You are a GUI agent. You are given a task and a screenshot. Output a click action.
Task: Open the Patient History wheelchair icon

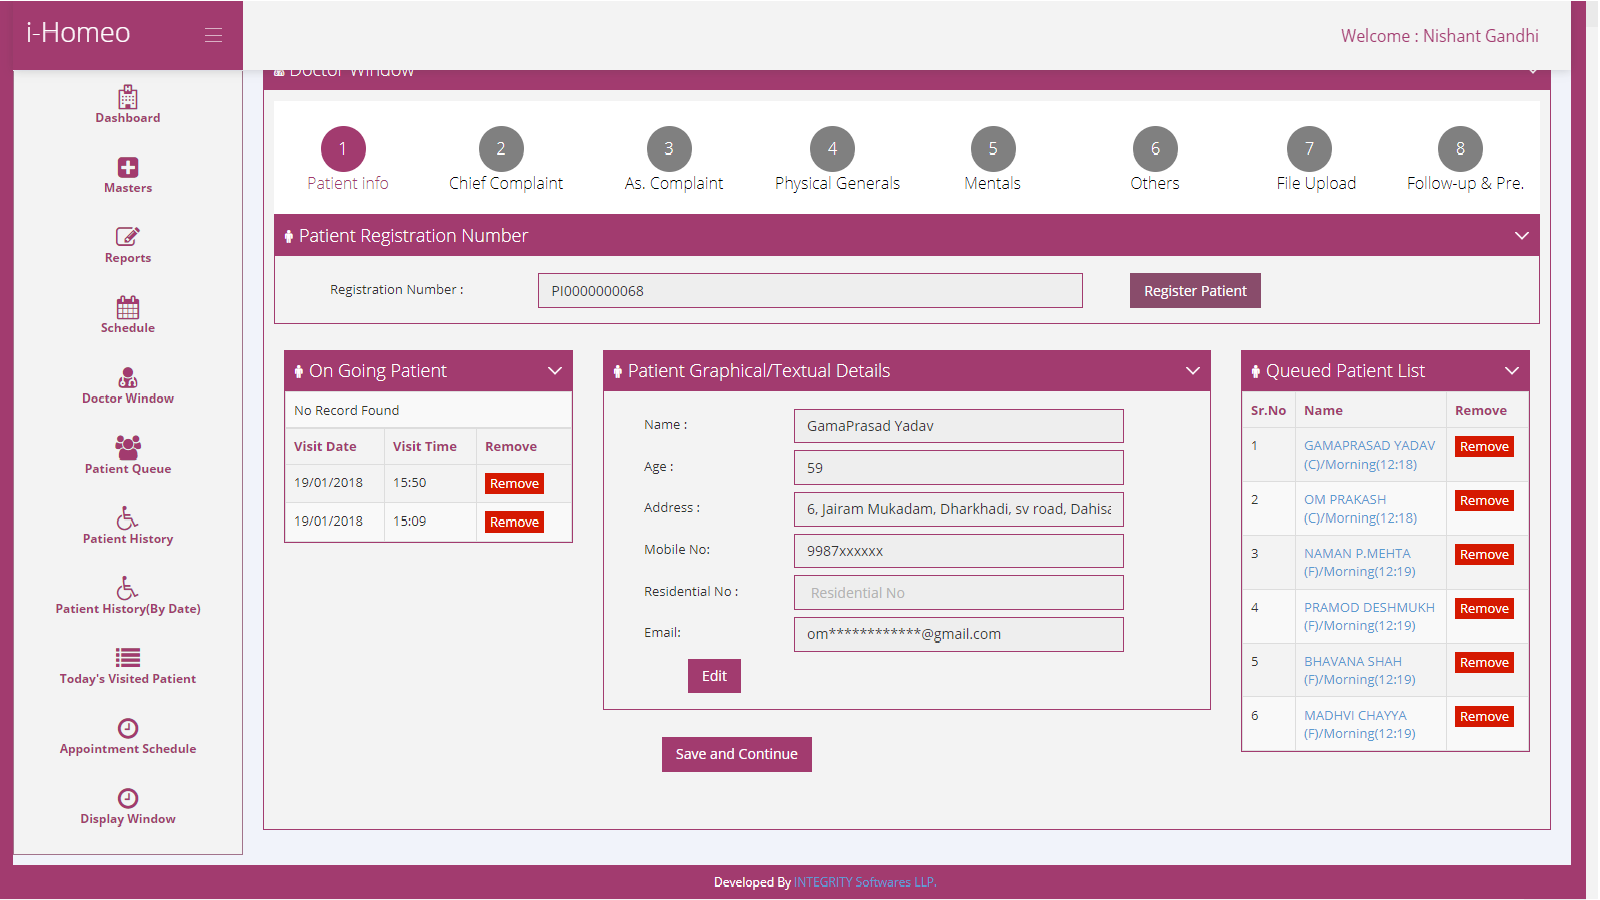(128, 518)
